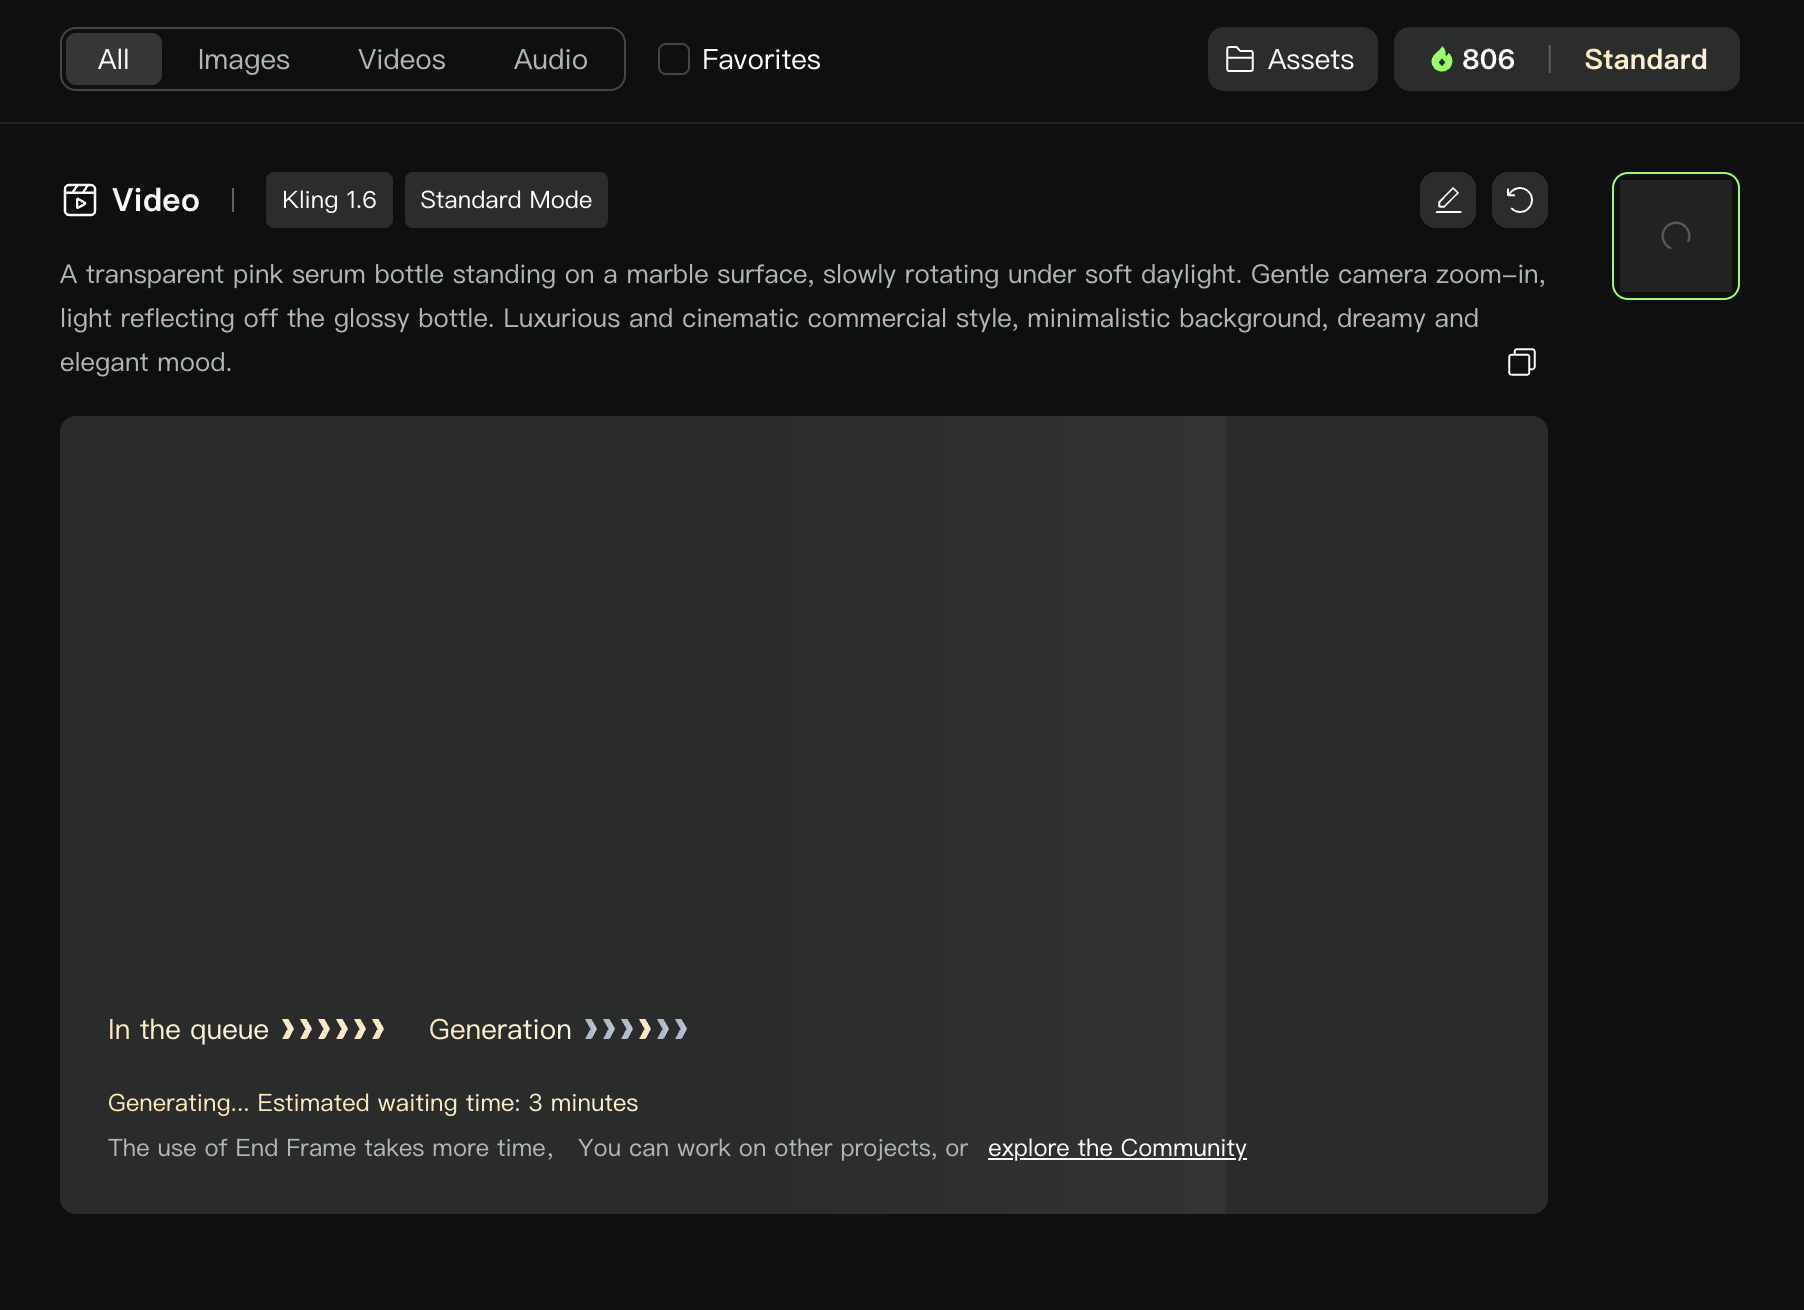
Task: Switch to the All tab
Action: click(x=114, y=59)
